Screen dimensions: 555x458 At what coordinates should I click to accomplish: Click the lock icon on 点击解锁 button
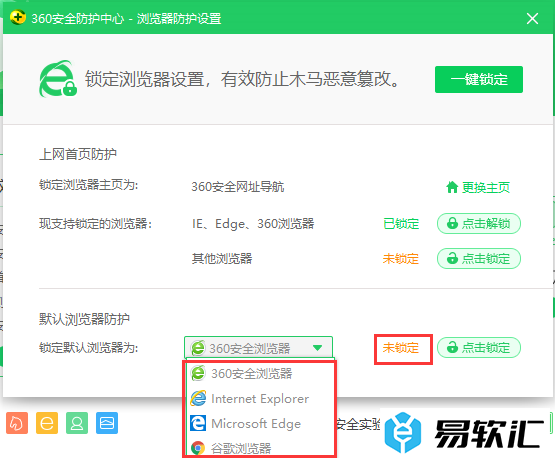pos(452,223)
